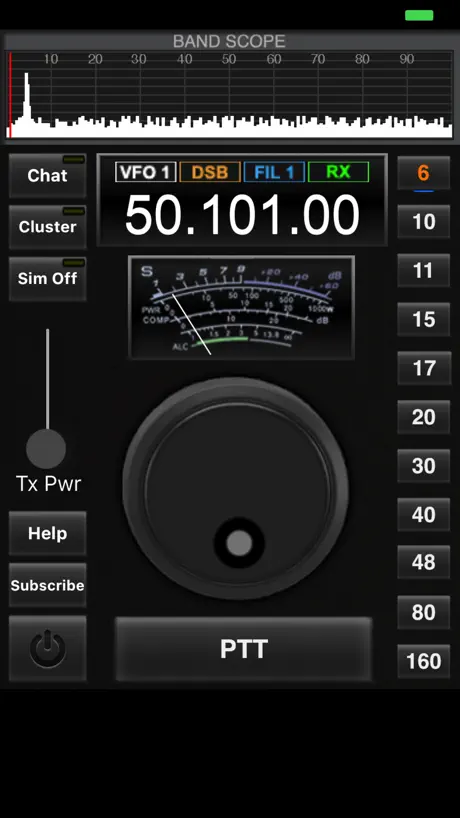460x818 pixels.
Task: Change mode via the DSB indicator
Action: [x=210, y=172]
